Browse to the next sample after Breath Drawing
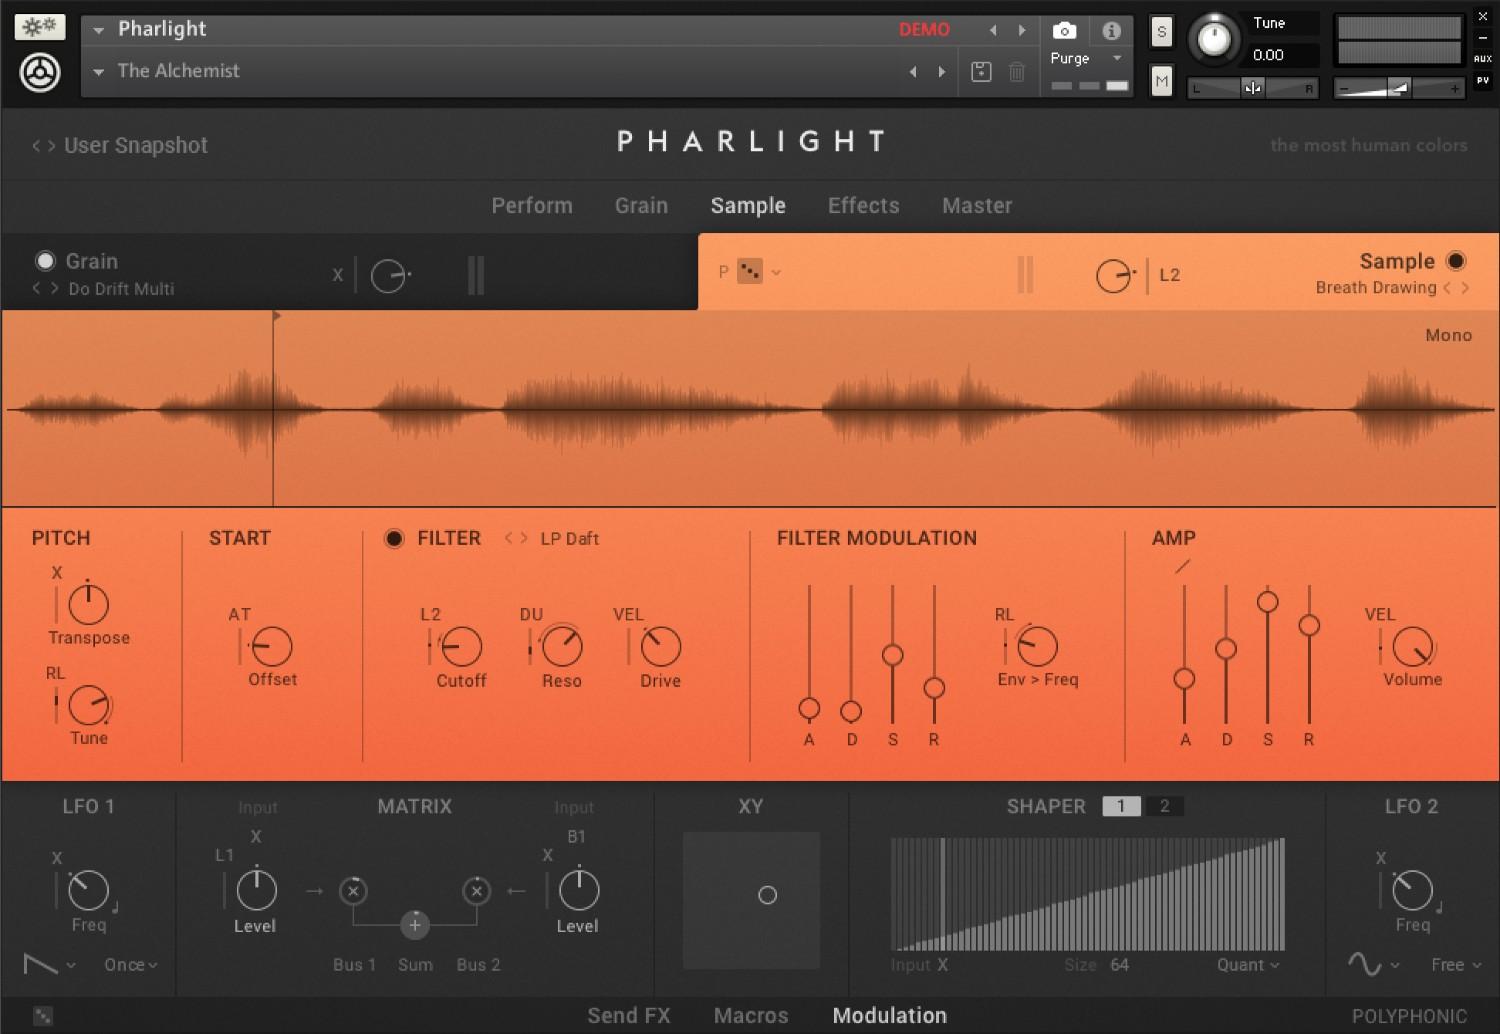 pos(1465,287)
